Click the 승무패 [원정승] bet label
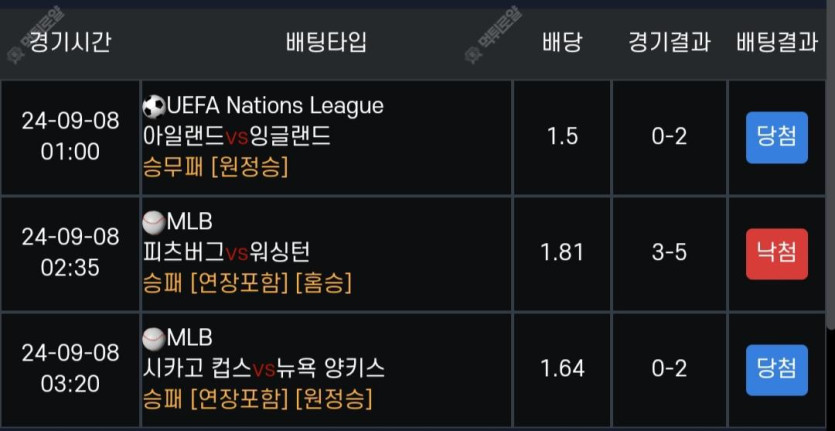The height and width of the screenshot is (431, 835). (216, 168)
